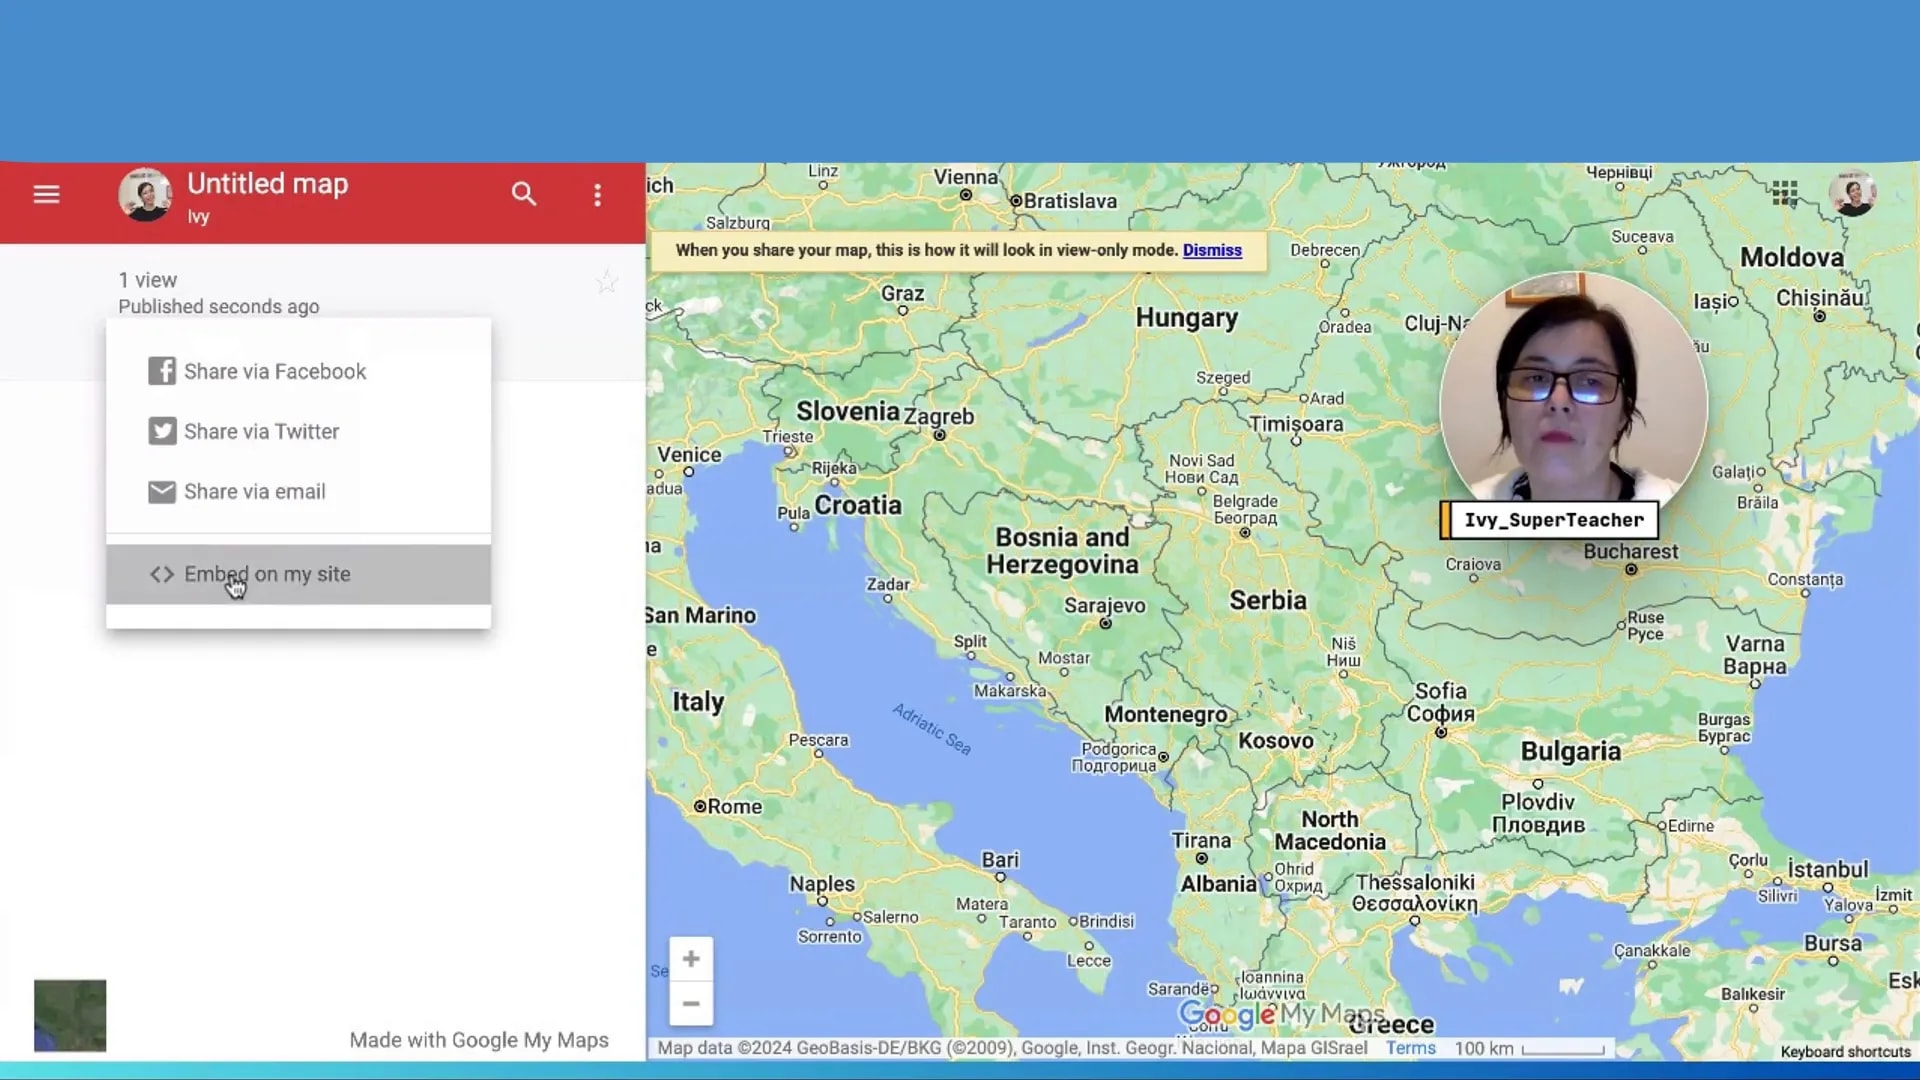Open the three-dot options menu
The width and height of the screenshot is (1920, 1080).
[597, 195]
